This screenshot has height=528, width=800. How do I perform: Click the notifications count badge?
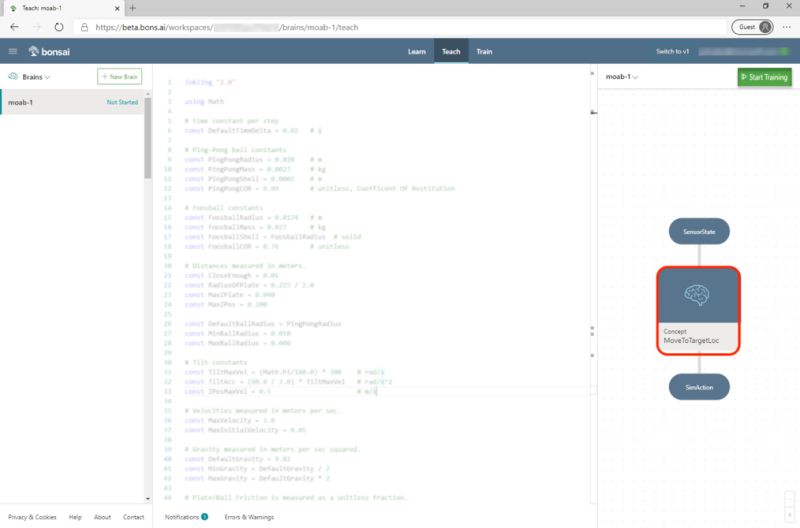pyautogui.click(x=204, y=517)
